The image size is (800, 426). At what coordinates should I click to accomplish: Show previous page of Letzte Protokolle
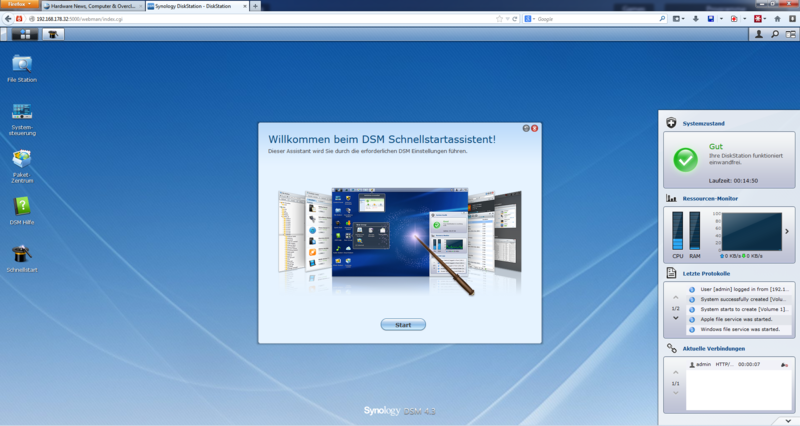(x=676, y=297)
